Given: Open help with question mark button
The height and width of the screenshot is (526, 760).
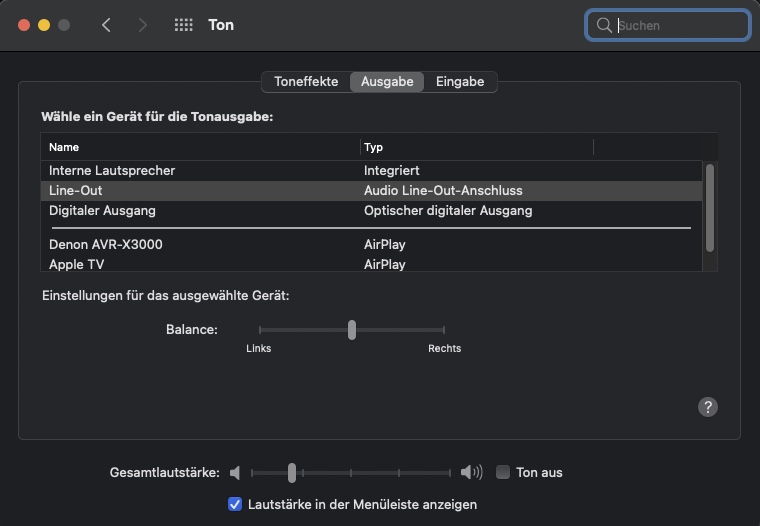Looking at the screenshot, I should click(708, 406).
